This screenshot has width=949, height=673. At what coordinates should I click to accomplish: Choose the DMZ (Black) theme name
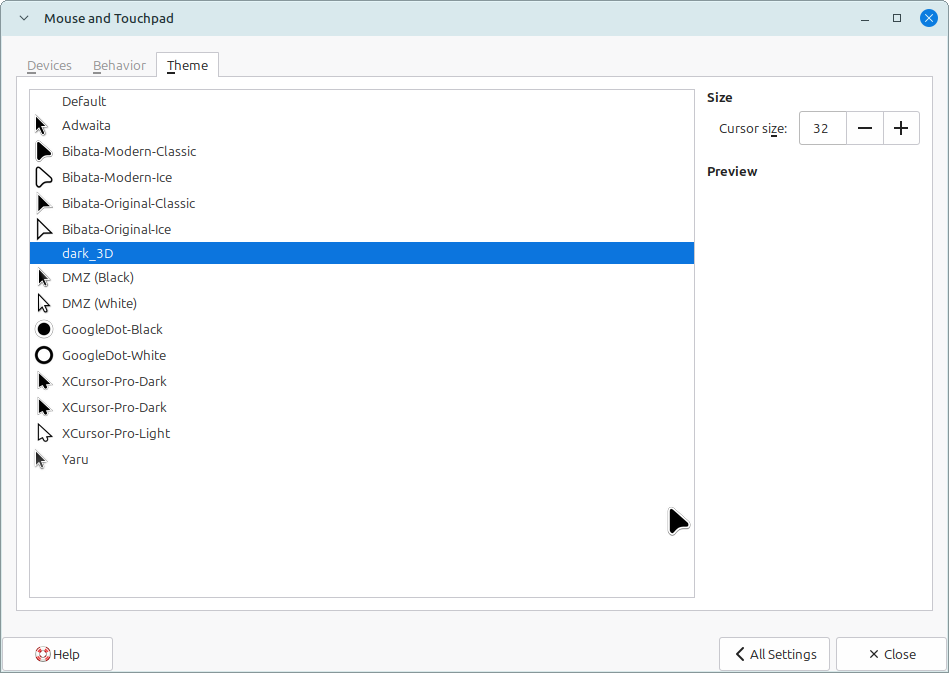pos(97,277)
